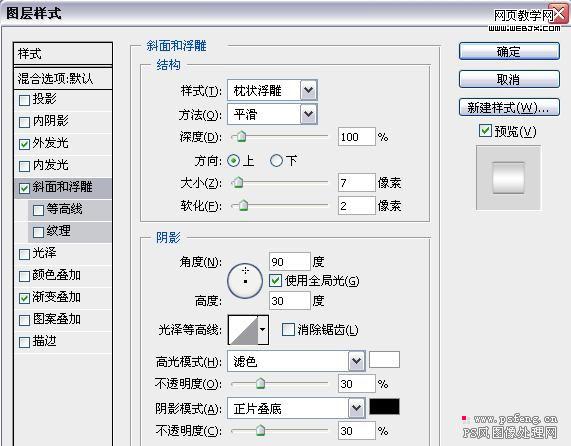Image resolution: width=571 pixels, height=446 pixels.
Task: Tick the 投影 drop shadow checkbox
Action: 24,100
